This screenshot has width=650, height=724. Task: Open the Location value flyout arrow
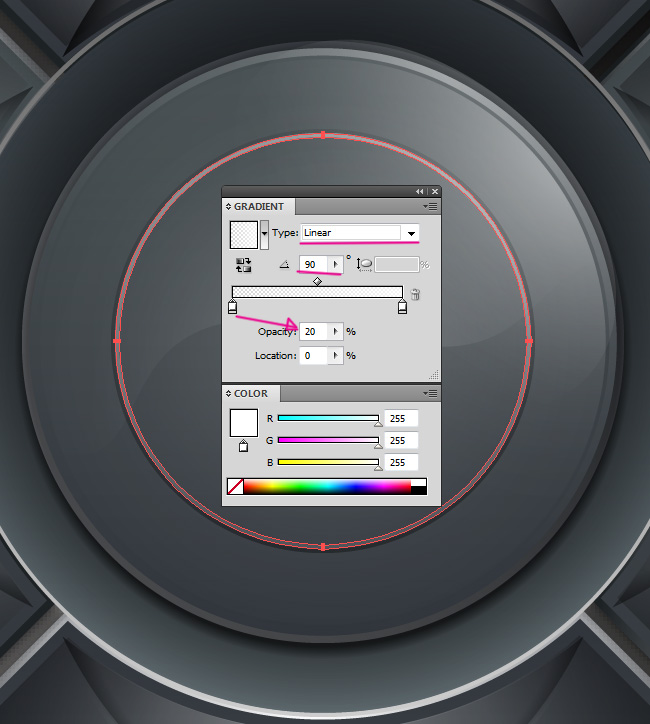(x=335, y=355)
